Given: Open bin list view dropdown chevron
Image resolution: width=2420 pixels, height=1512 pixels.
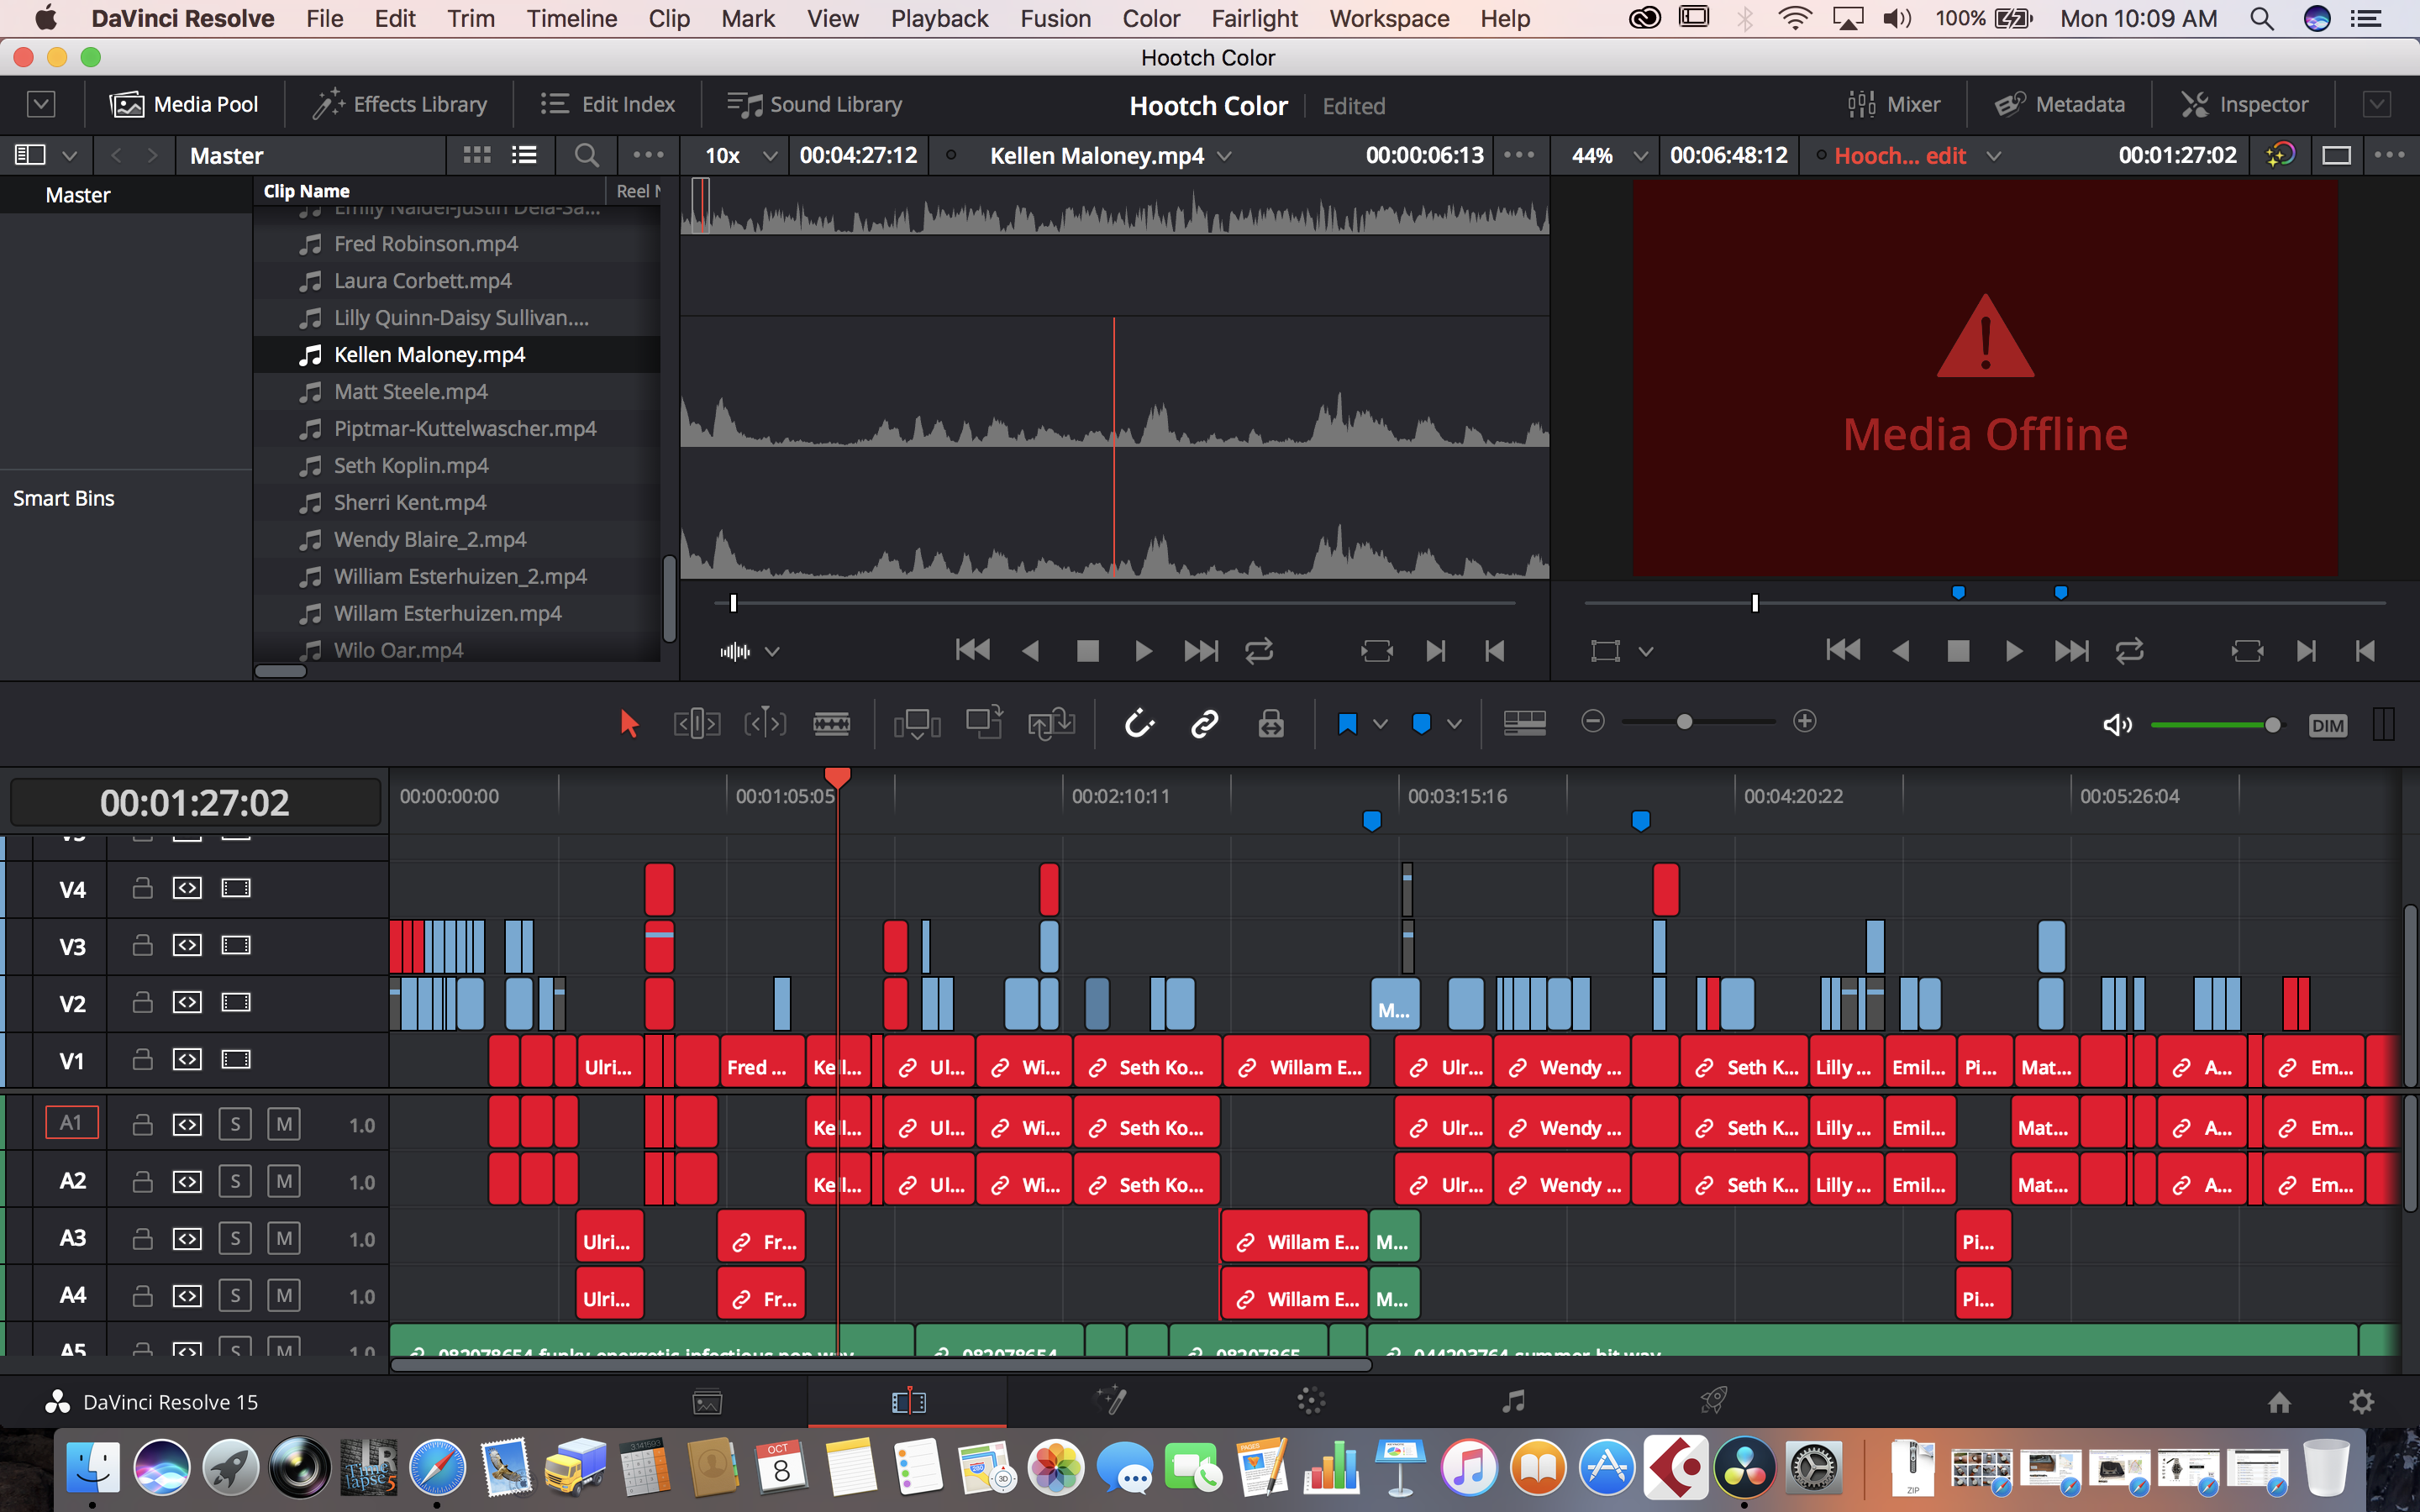Looking at the screenshot, I should click(69, 156).
